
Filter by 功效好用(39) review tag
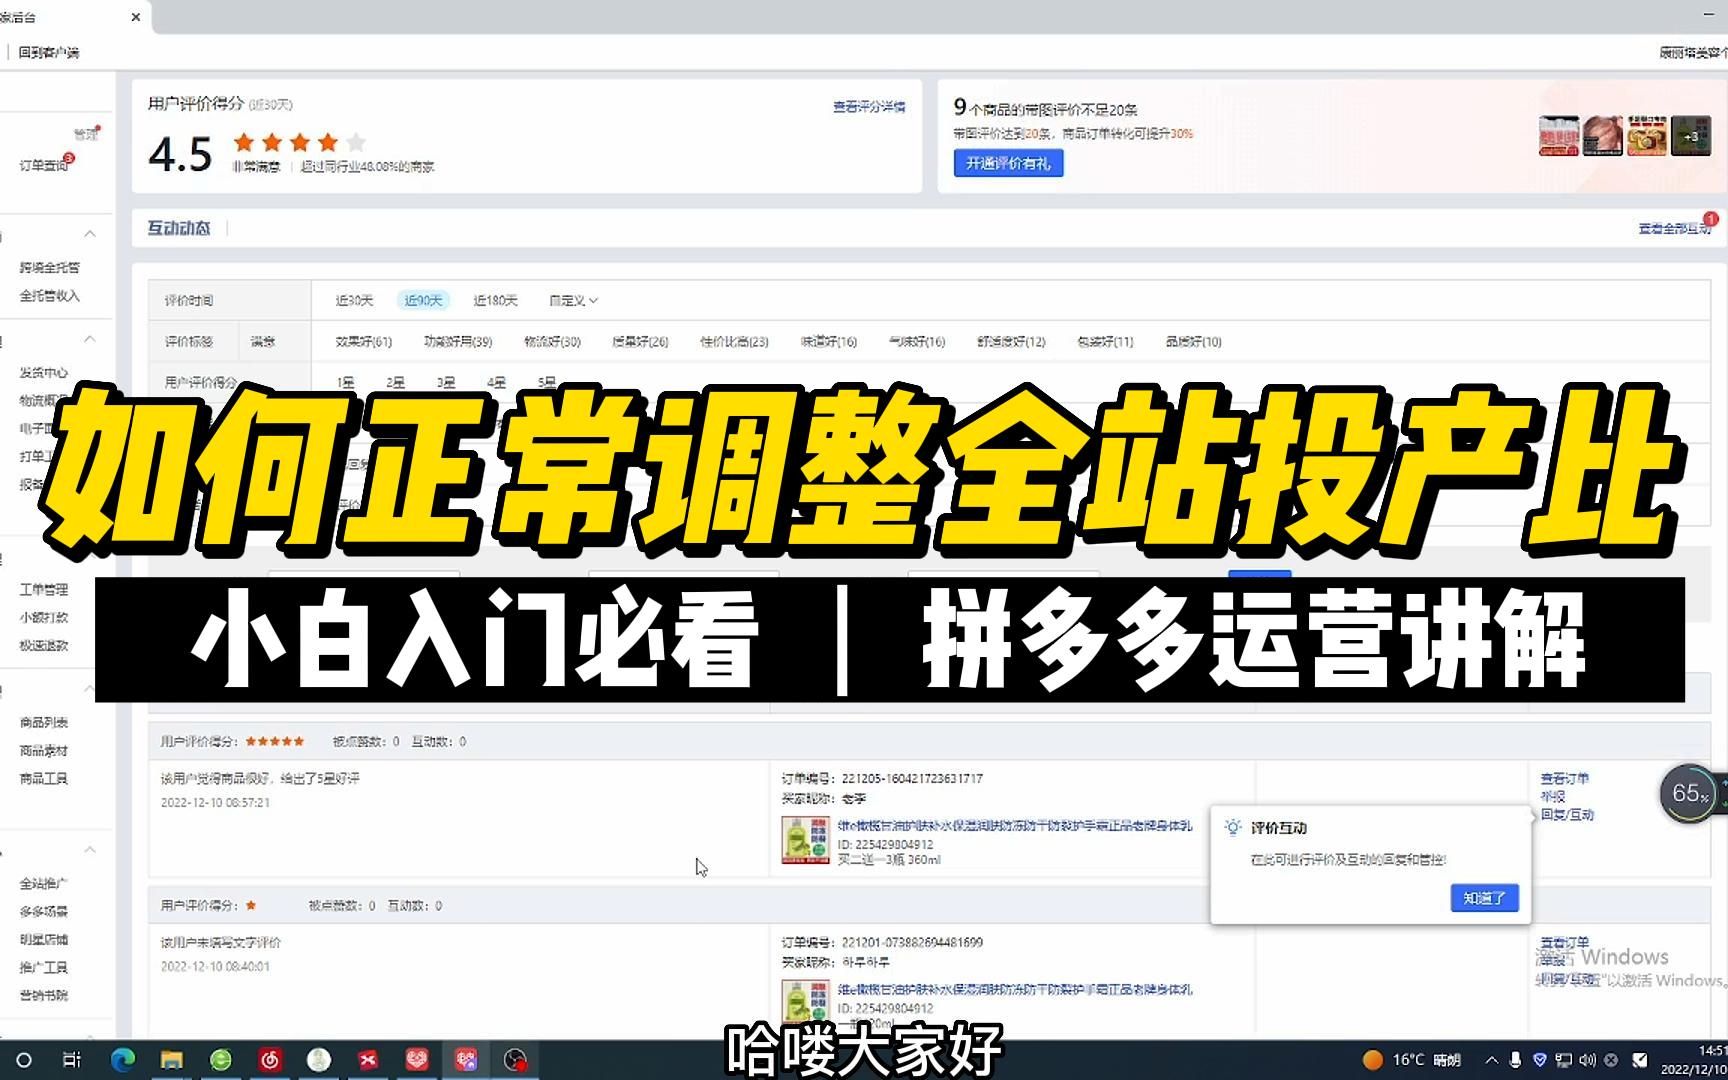pyautogui.click(x=458, y=341)
